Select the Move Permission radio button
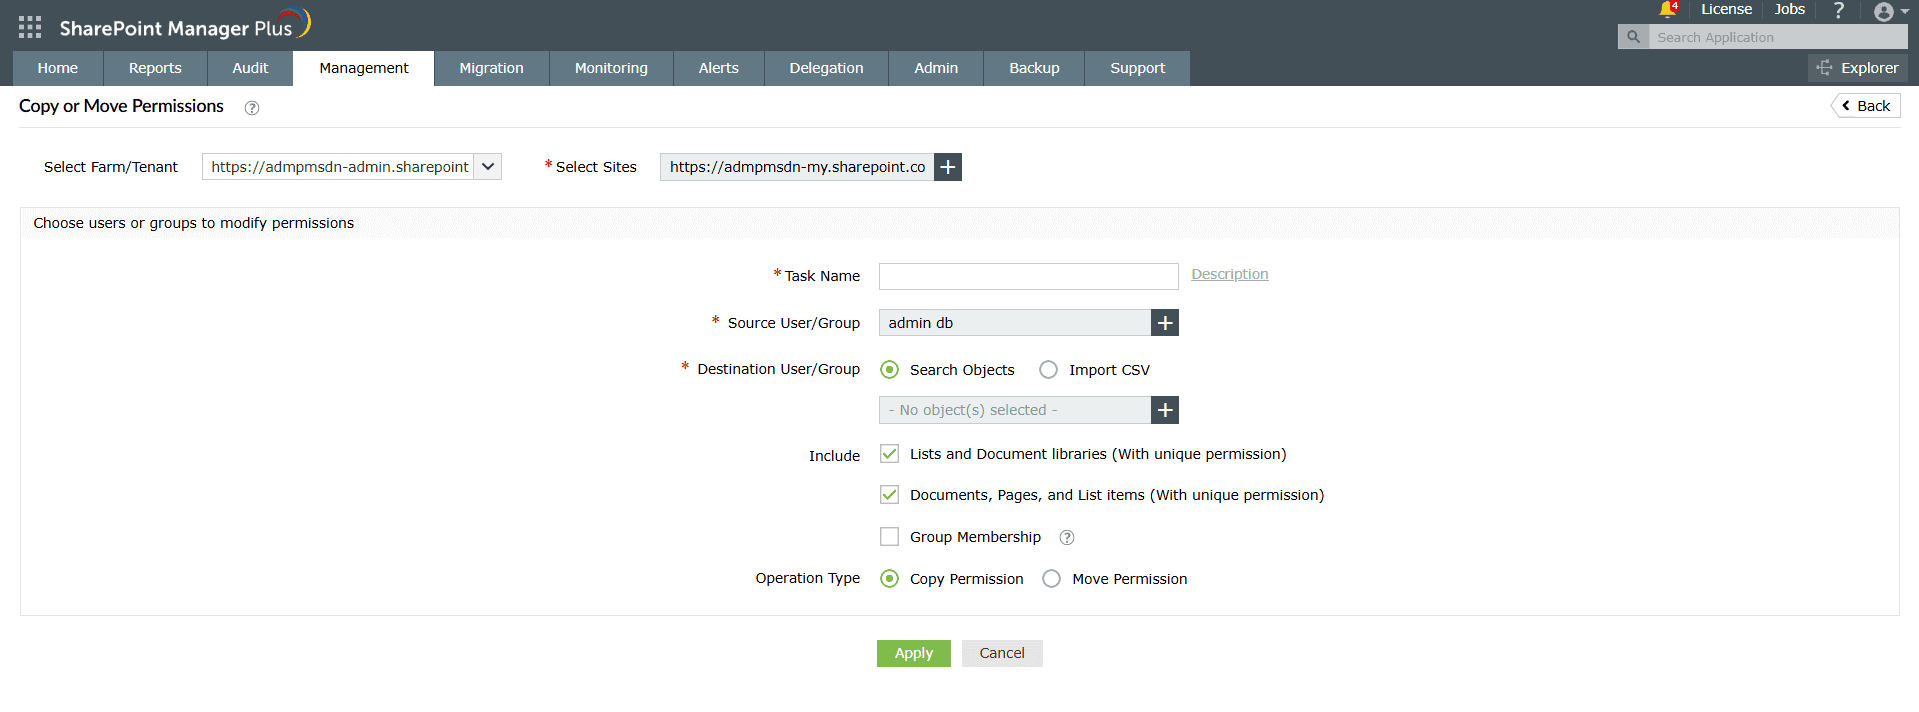The height and width of the screenshot is (712, 1919). pos(1051,579)
